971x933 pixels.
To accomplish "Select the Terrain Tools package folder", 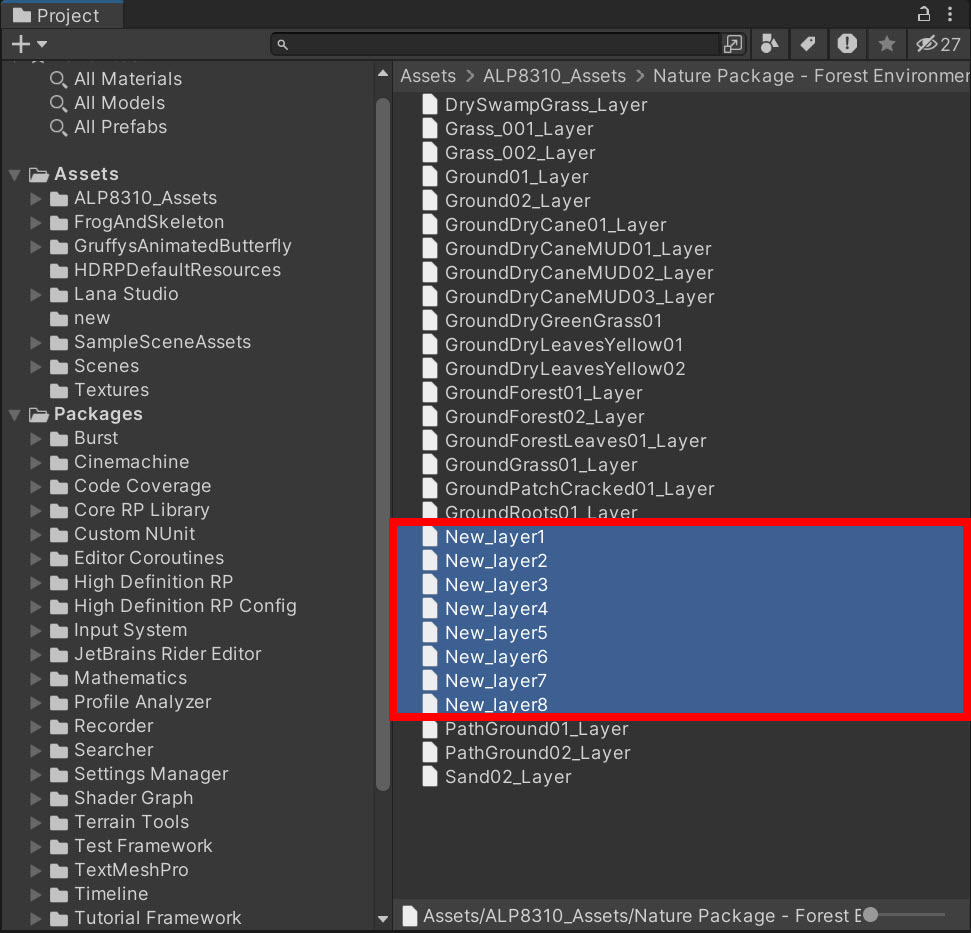I will (120, 823).
